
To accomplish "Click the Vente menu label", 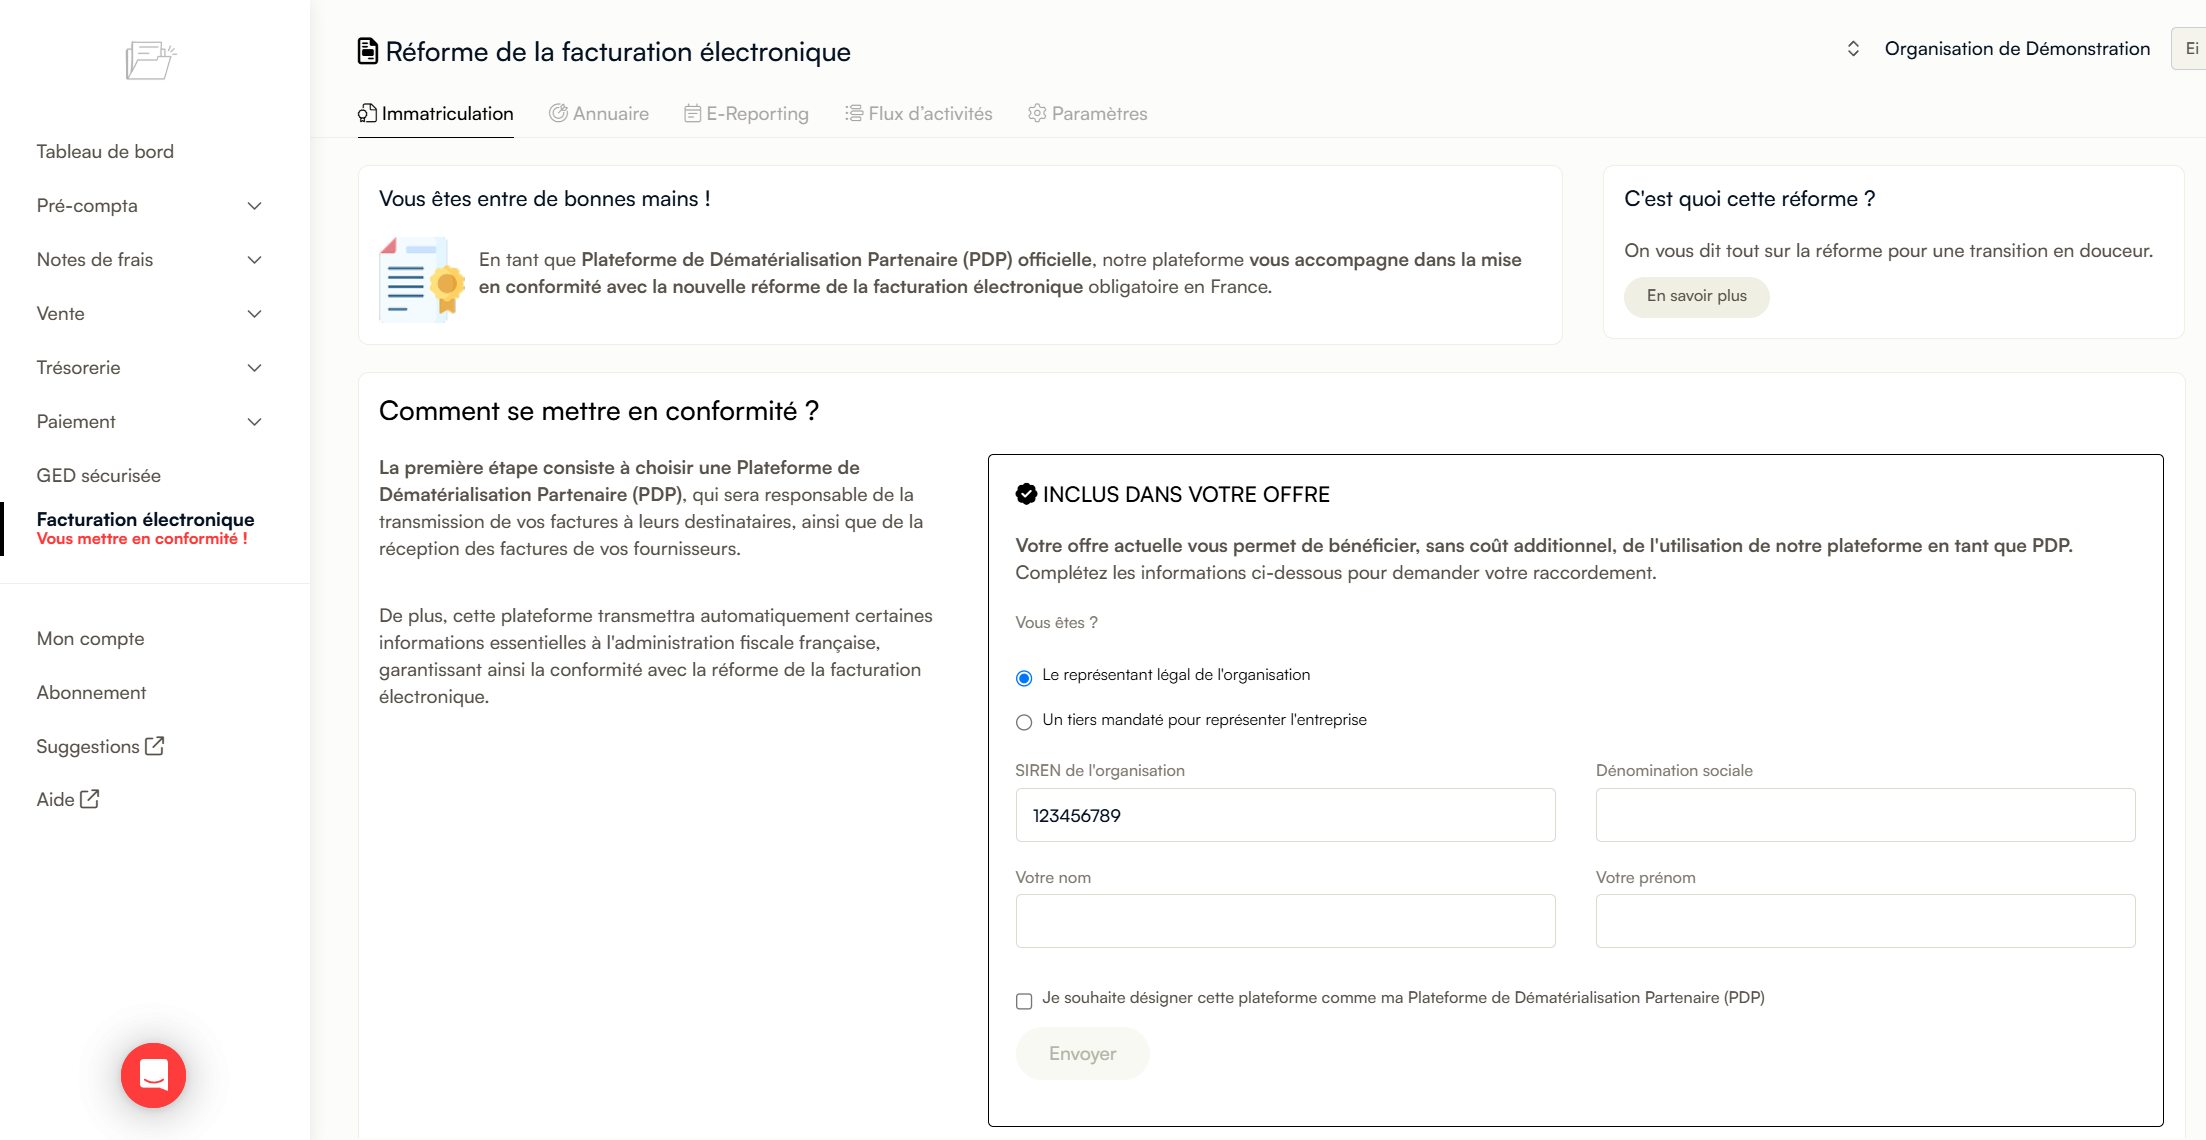I will 61,314.
